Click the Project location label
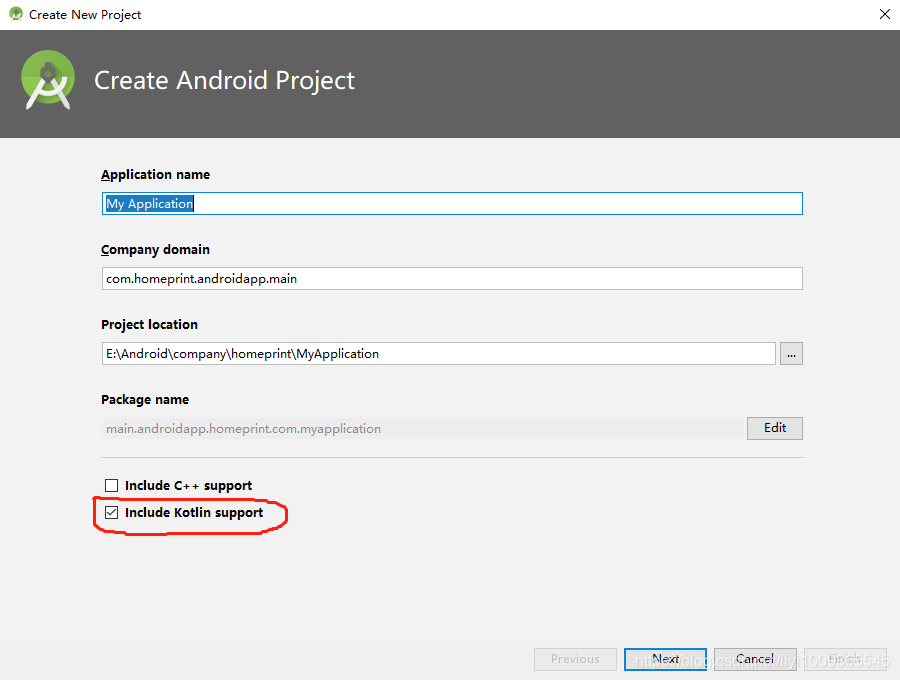Image resolution: width=900 pixels, height=680 pixels. point(149,325)
